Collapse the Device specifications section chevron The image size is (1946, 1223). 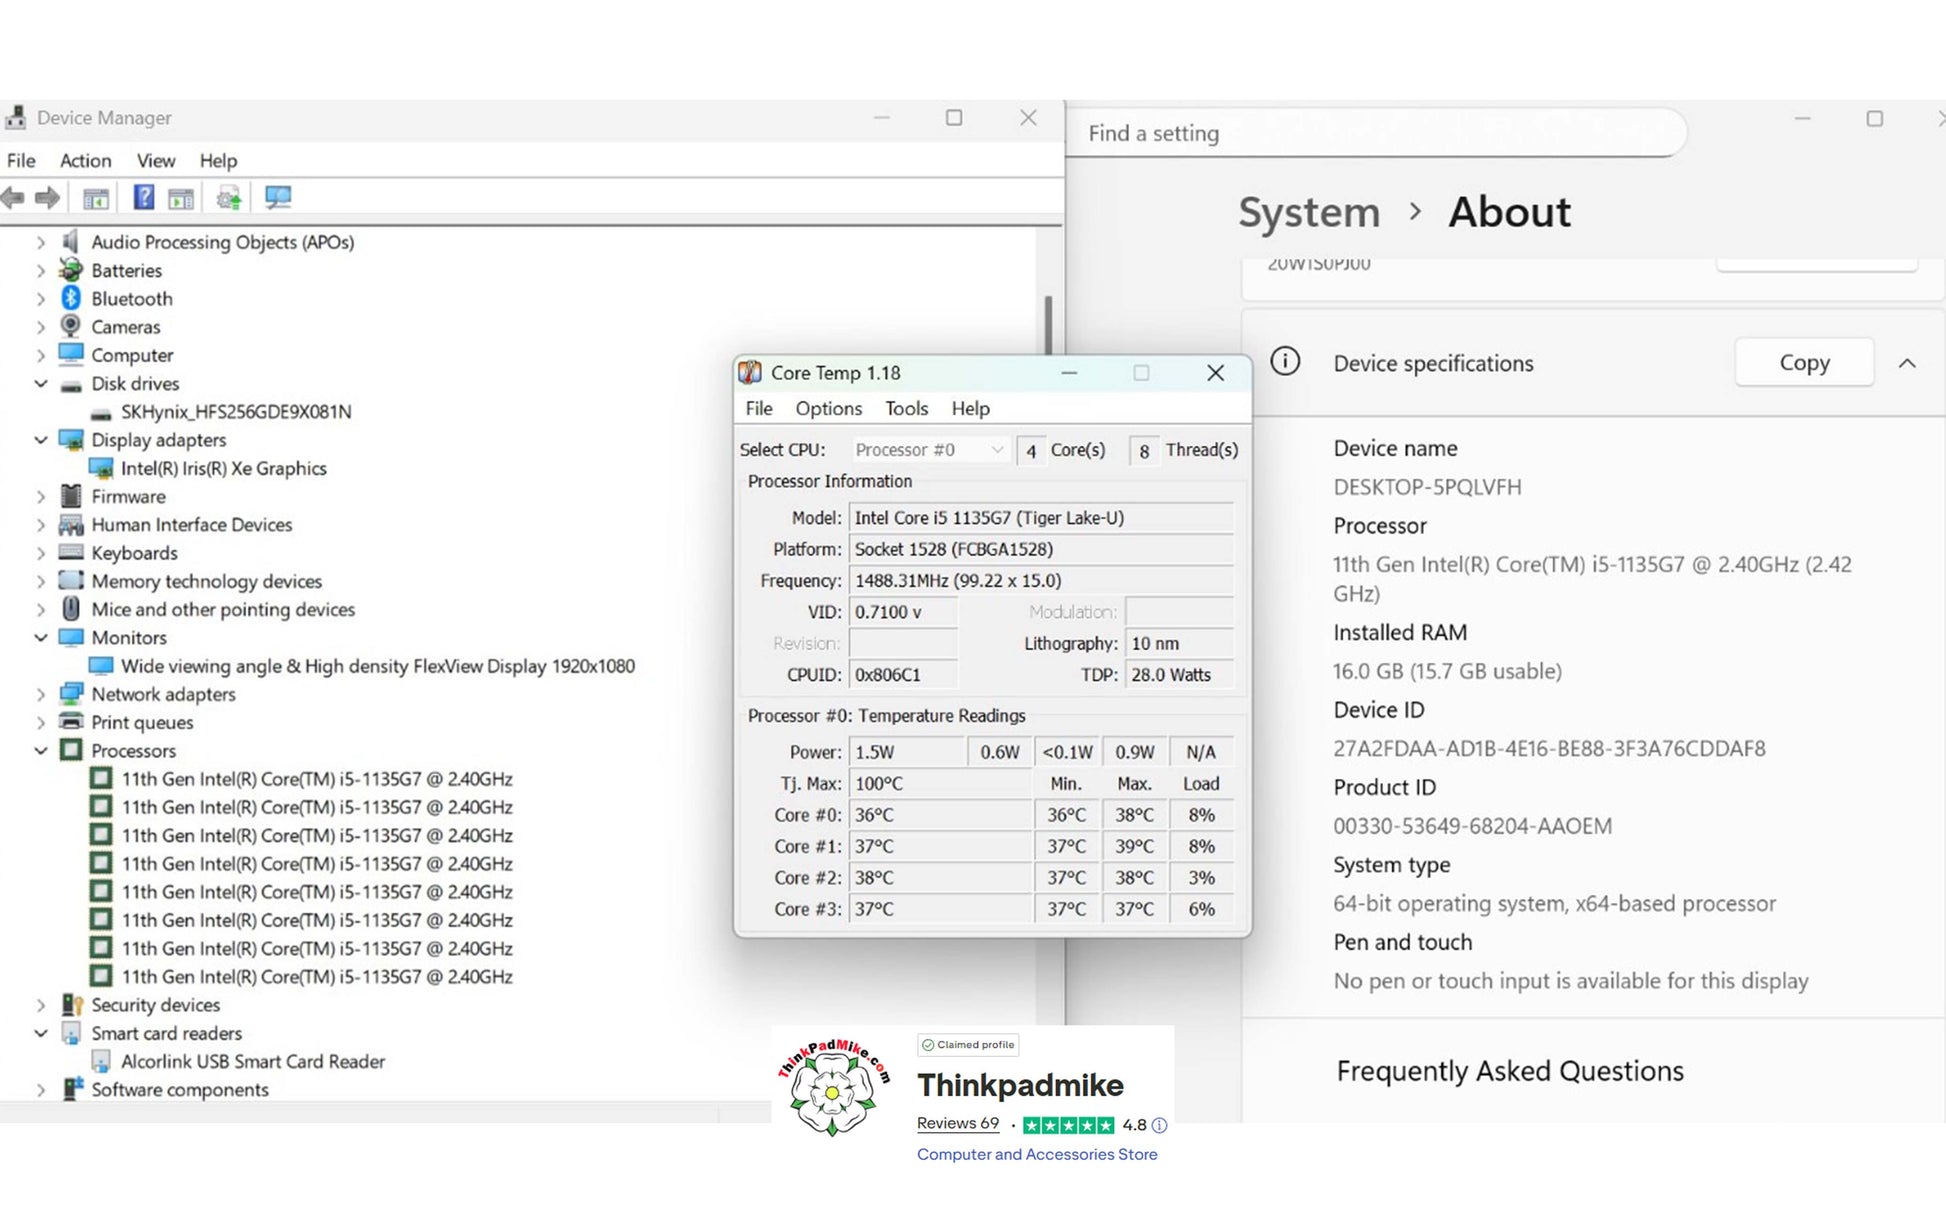pos(1907,363)
